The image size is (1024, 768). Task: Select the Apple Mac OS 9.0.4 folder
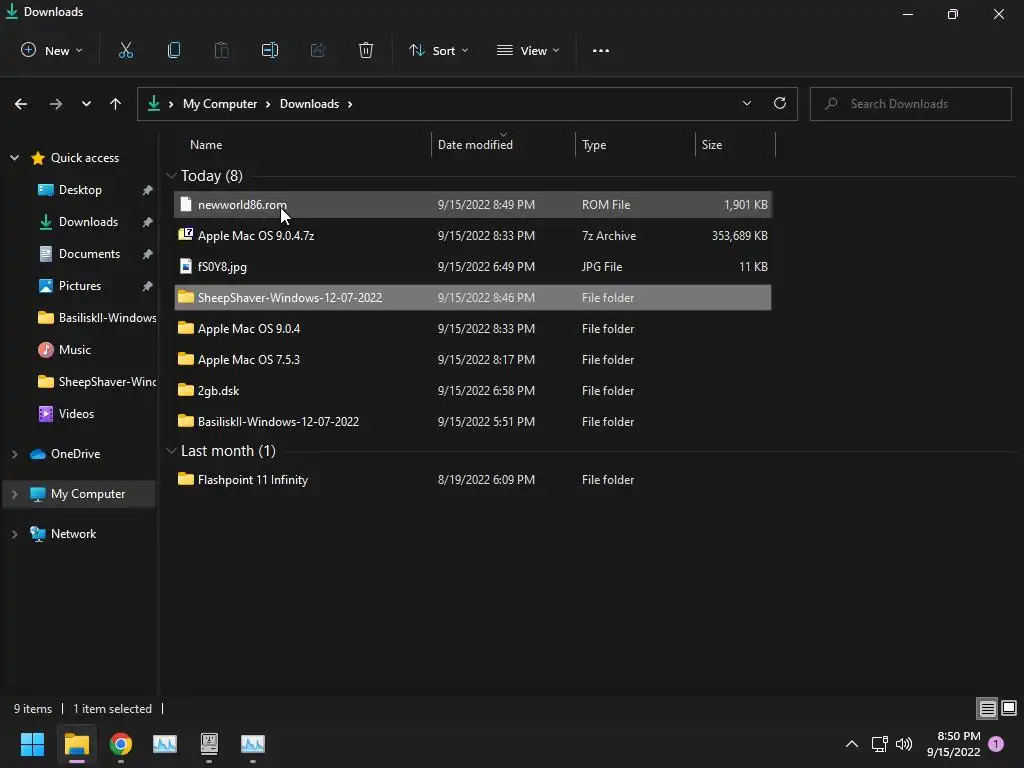point(473,328)
